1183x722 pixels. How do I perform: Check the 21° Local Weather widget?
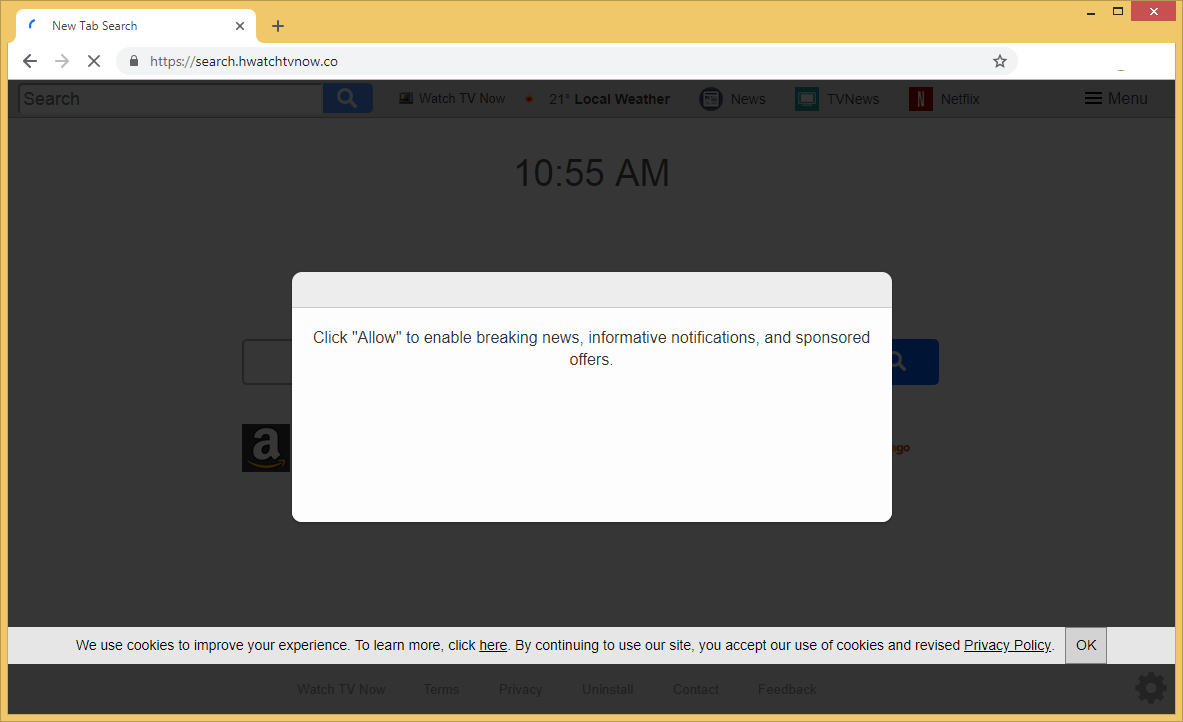pyautogui.click(x=598, y=99)
